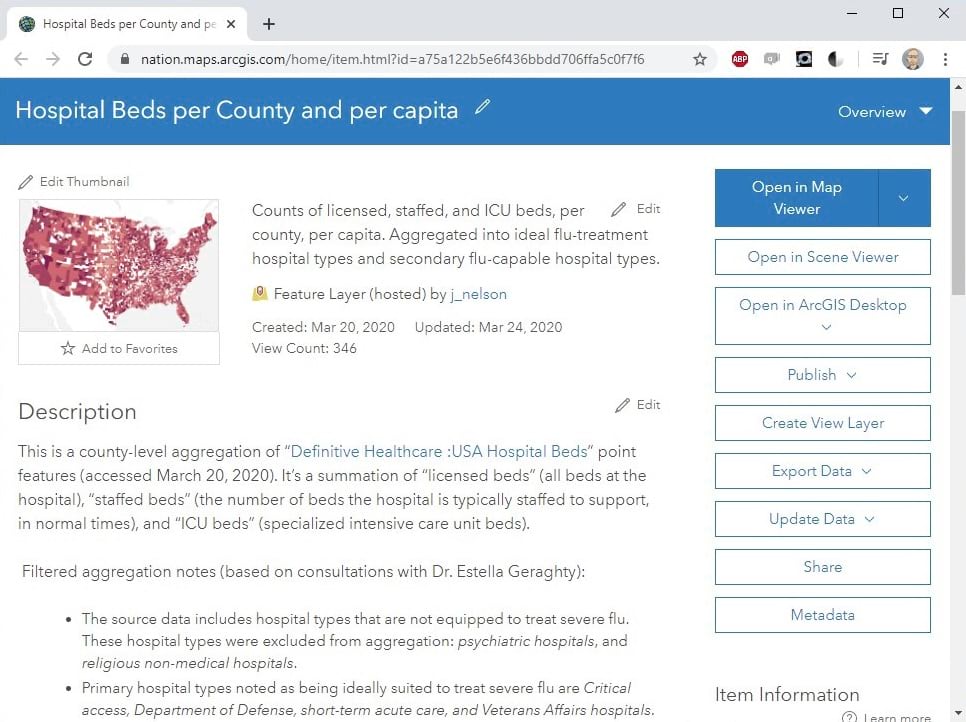Viewport: 966px width, 722px height.
Task: Open the Overview dropdown menu
Action: click(x=885, y=112)
